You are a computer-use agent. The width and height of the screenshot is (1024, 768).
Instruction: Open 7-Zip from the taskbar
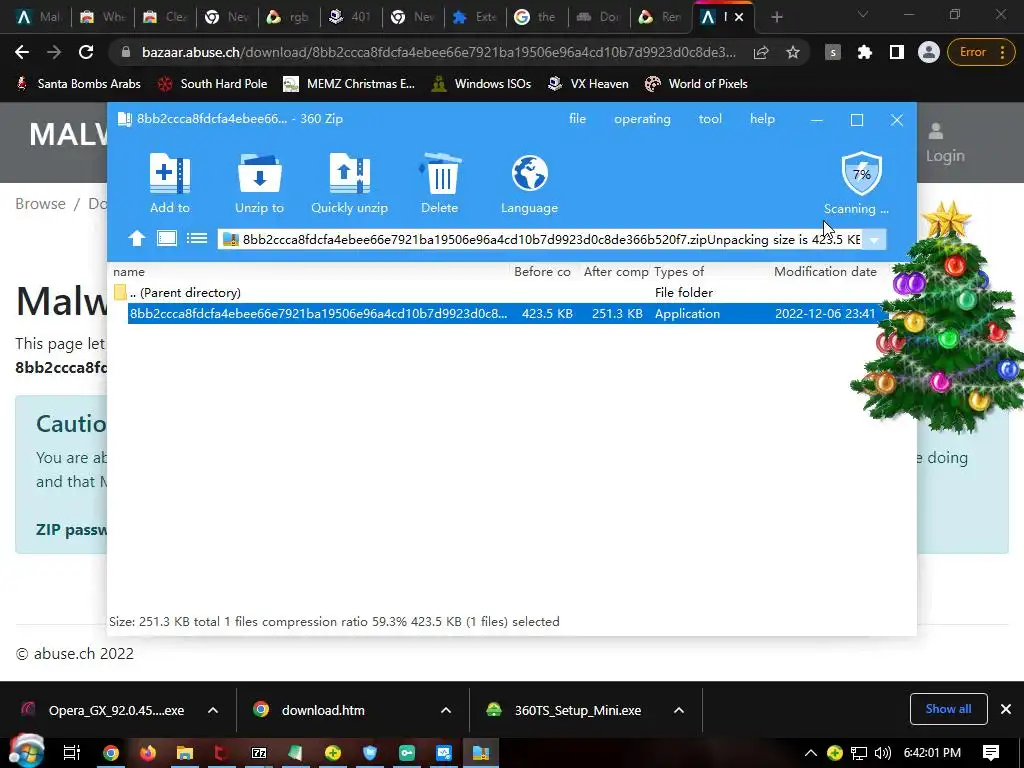pos(259,753)
